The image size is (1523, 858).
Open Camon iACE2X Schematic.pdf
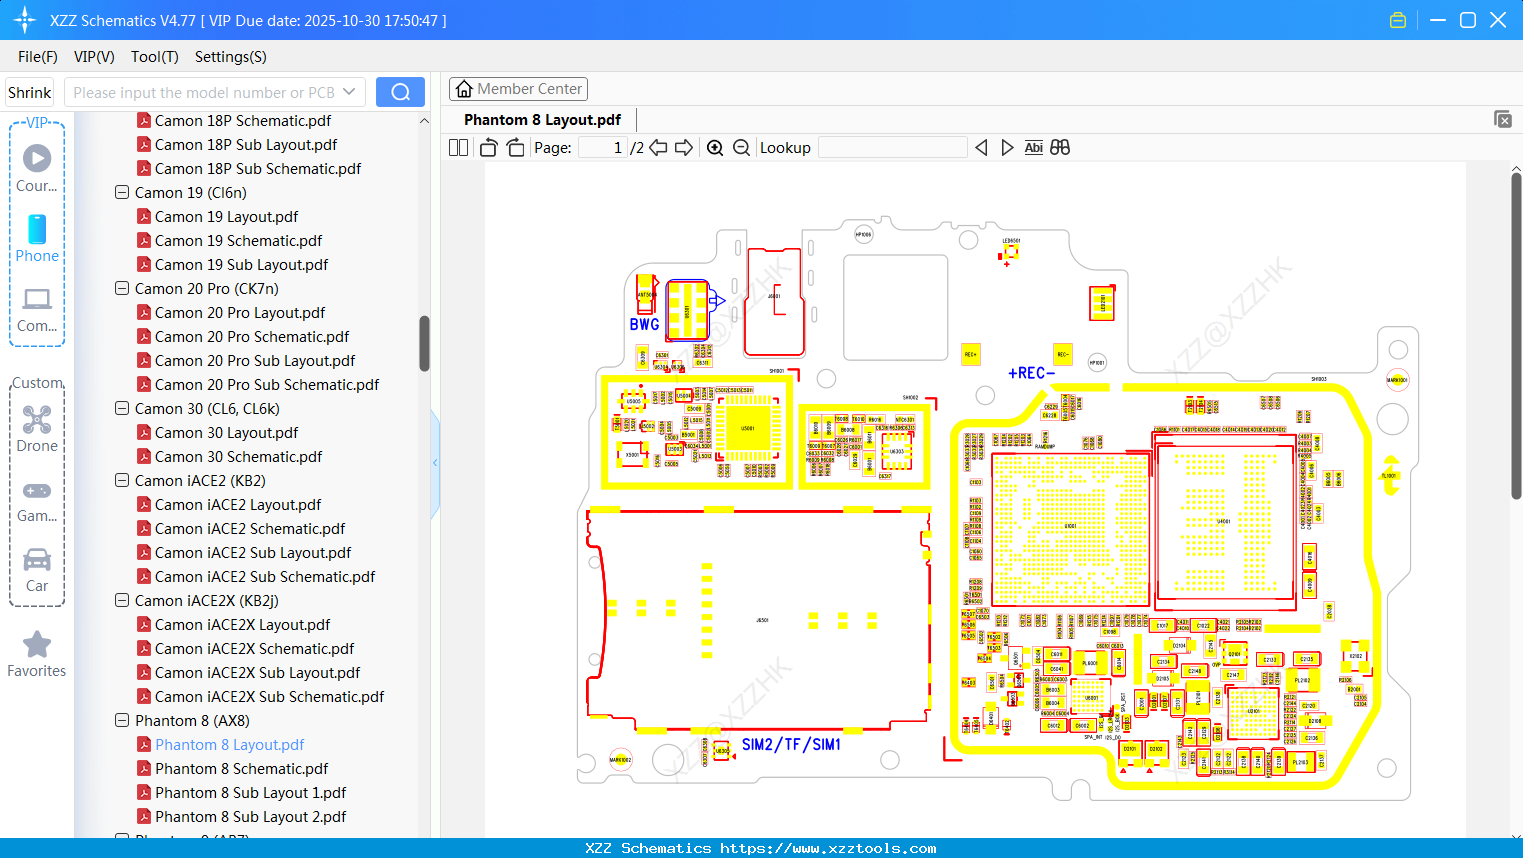click(254, 648)
